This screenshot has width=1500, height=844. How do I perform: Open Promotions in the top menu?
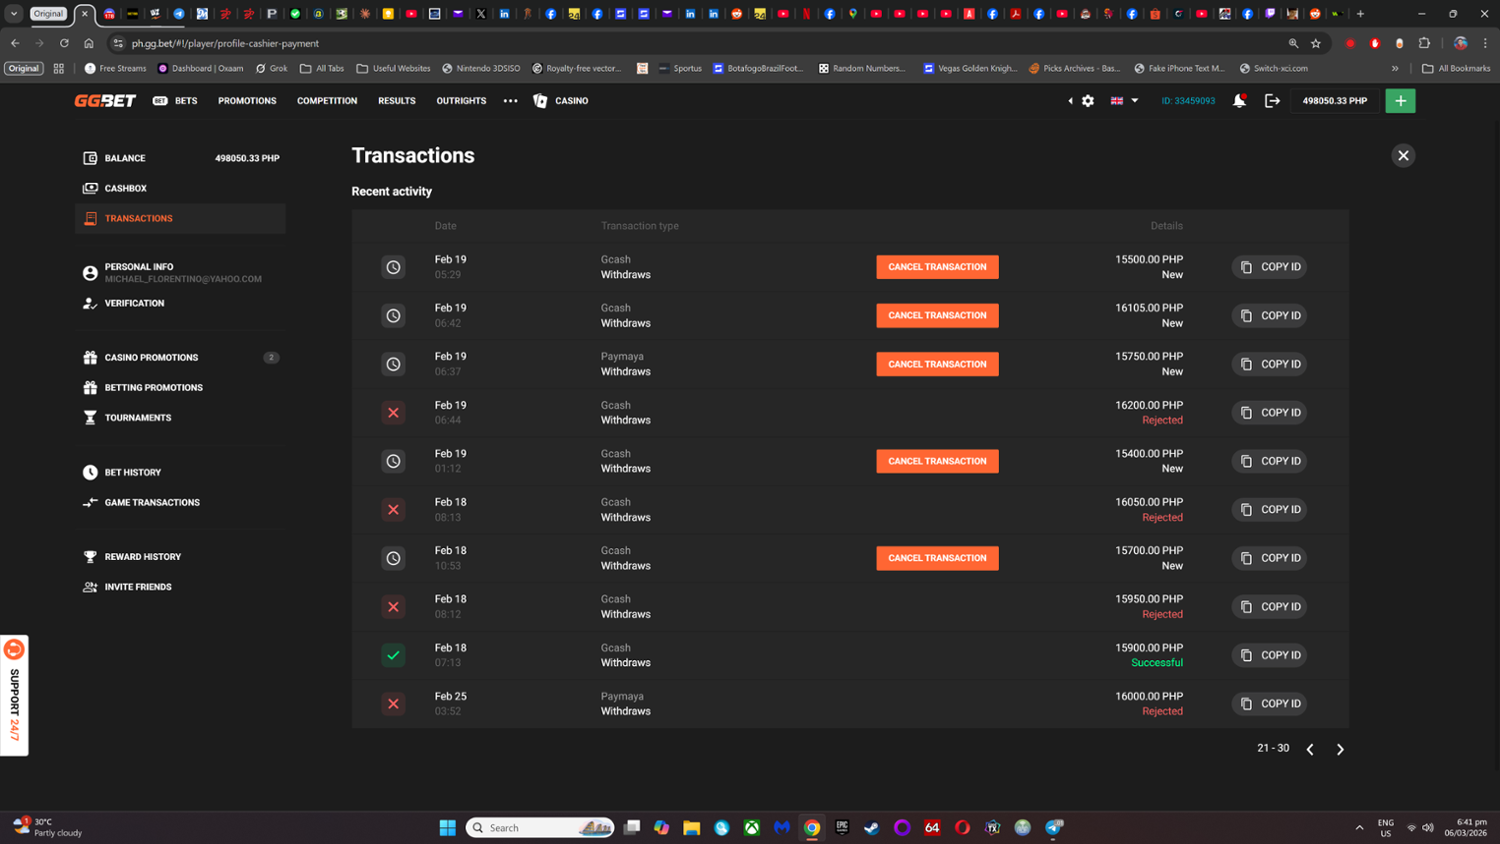tap(247, 101)
